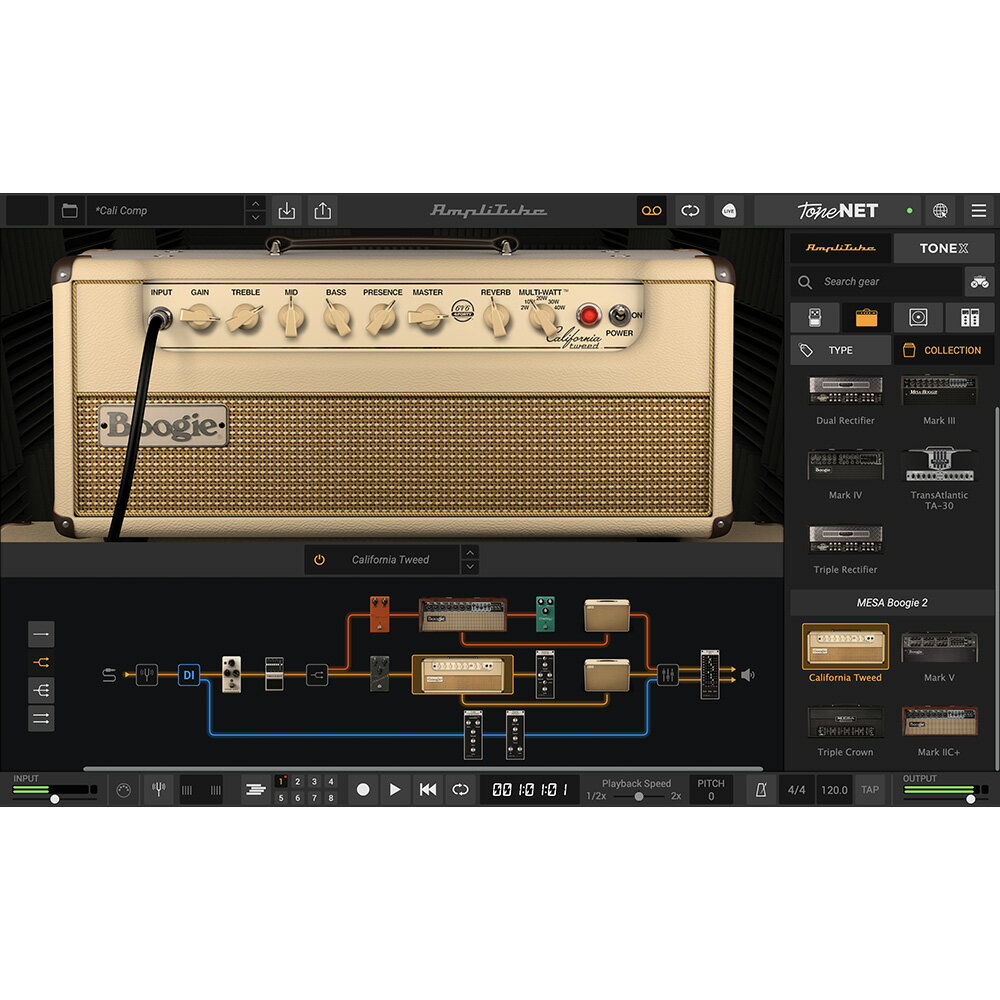Viewport: 1000px width, 1000px height.
Task: Adjust the Playback Speed slider
Action: click(638, 797)
